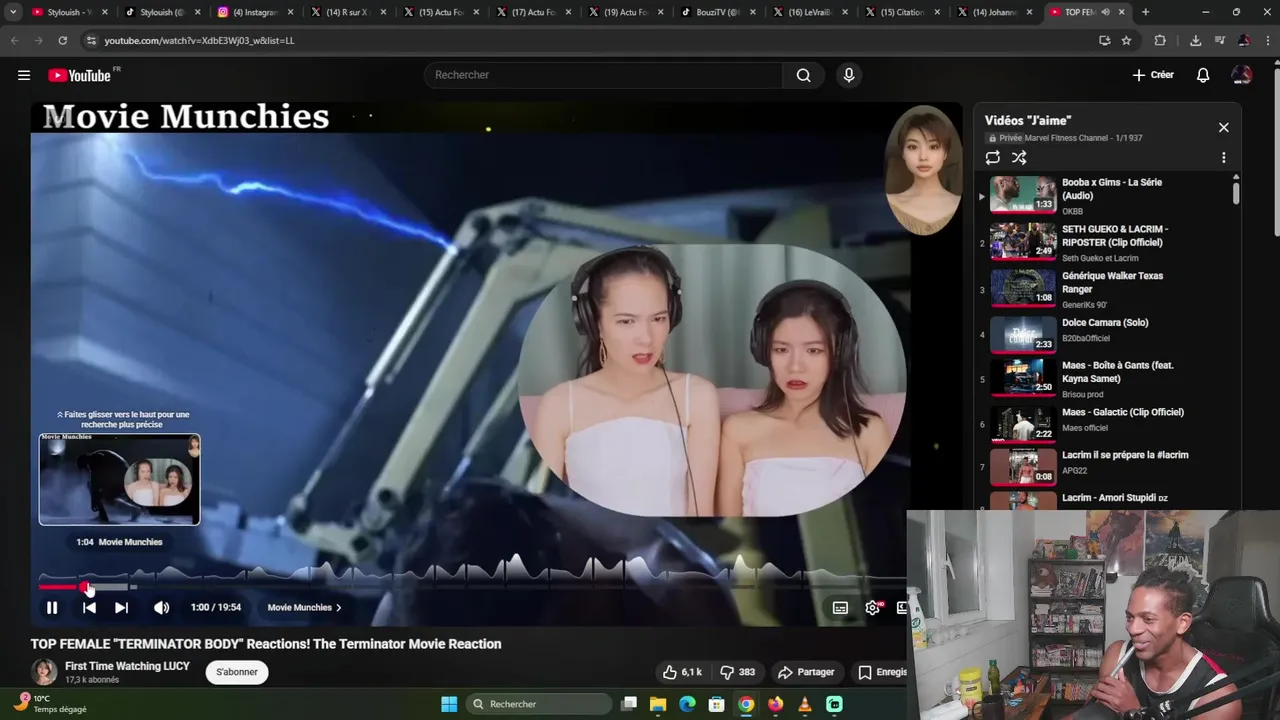Switch to the (14) Johanne tab

pos(995,12)
